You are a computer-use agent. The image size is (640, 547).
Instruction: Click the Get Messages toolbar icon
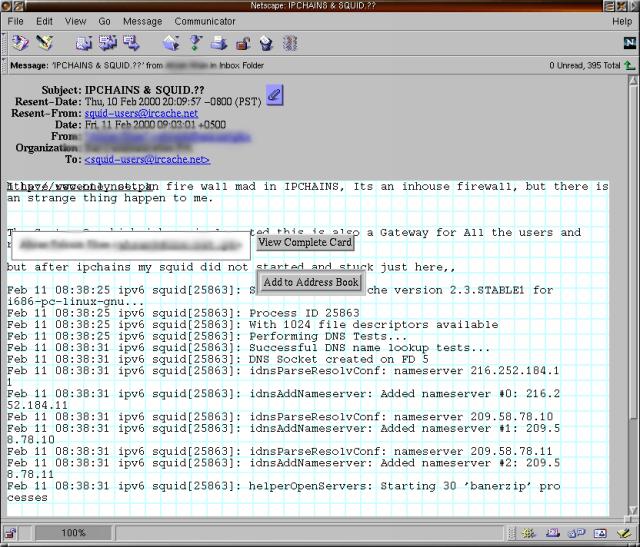(20, 43)
